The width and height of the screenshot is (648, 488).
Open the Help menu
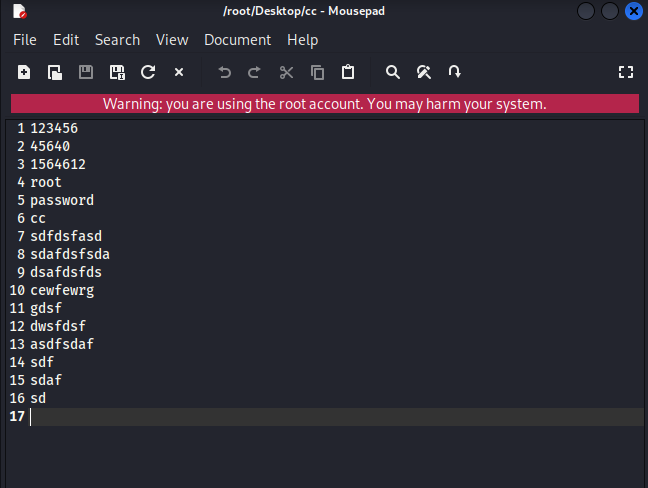[302, 40]
